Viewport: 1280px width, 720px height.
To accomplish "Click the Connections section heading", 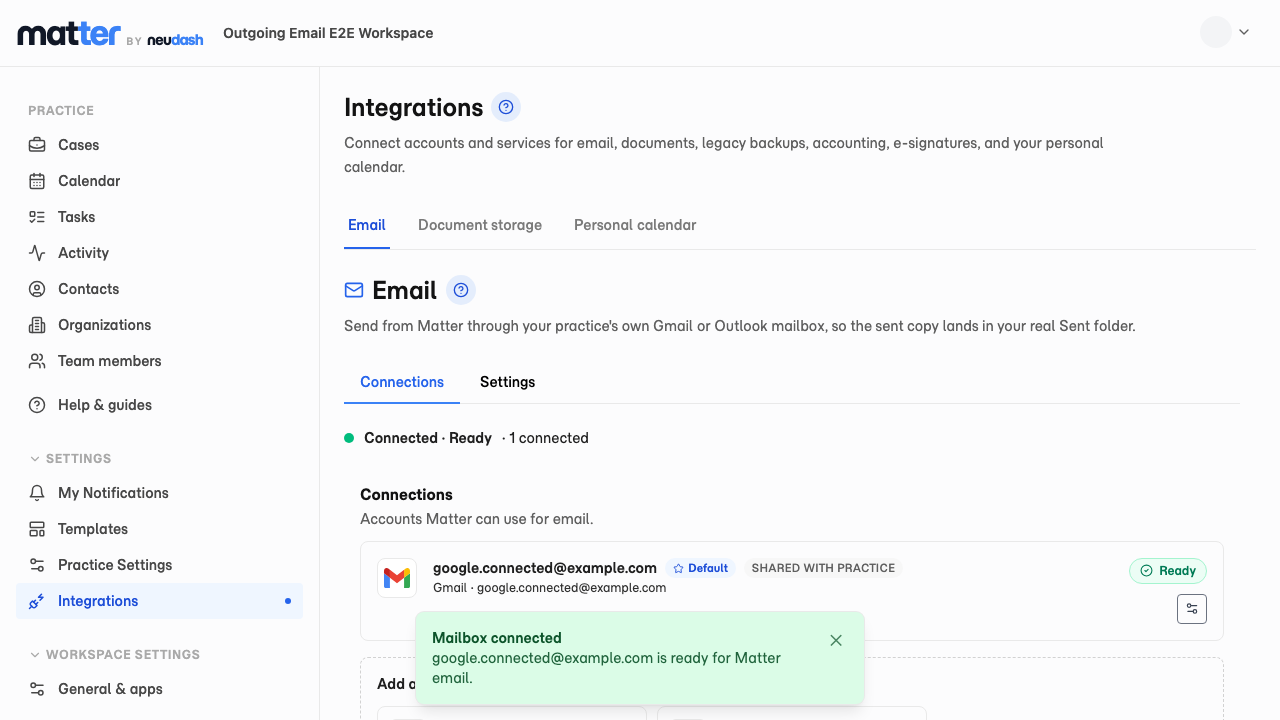I will (x=406, y=495).
